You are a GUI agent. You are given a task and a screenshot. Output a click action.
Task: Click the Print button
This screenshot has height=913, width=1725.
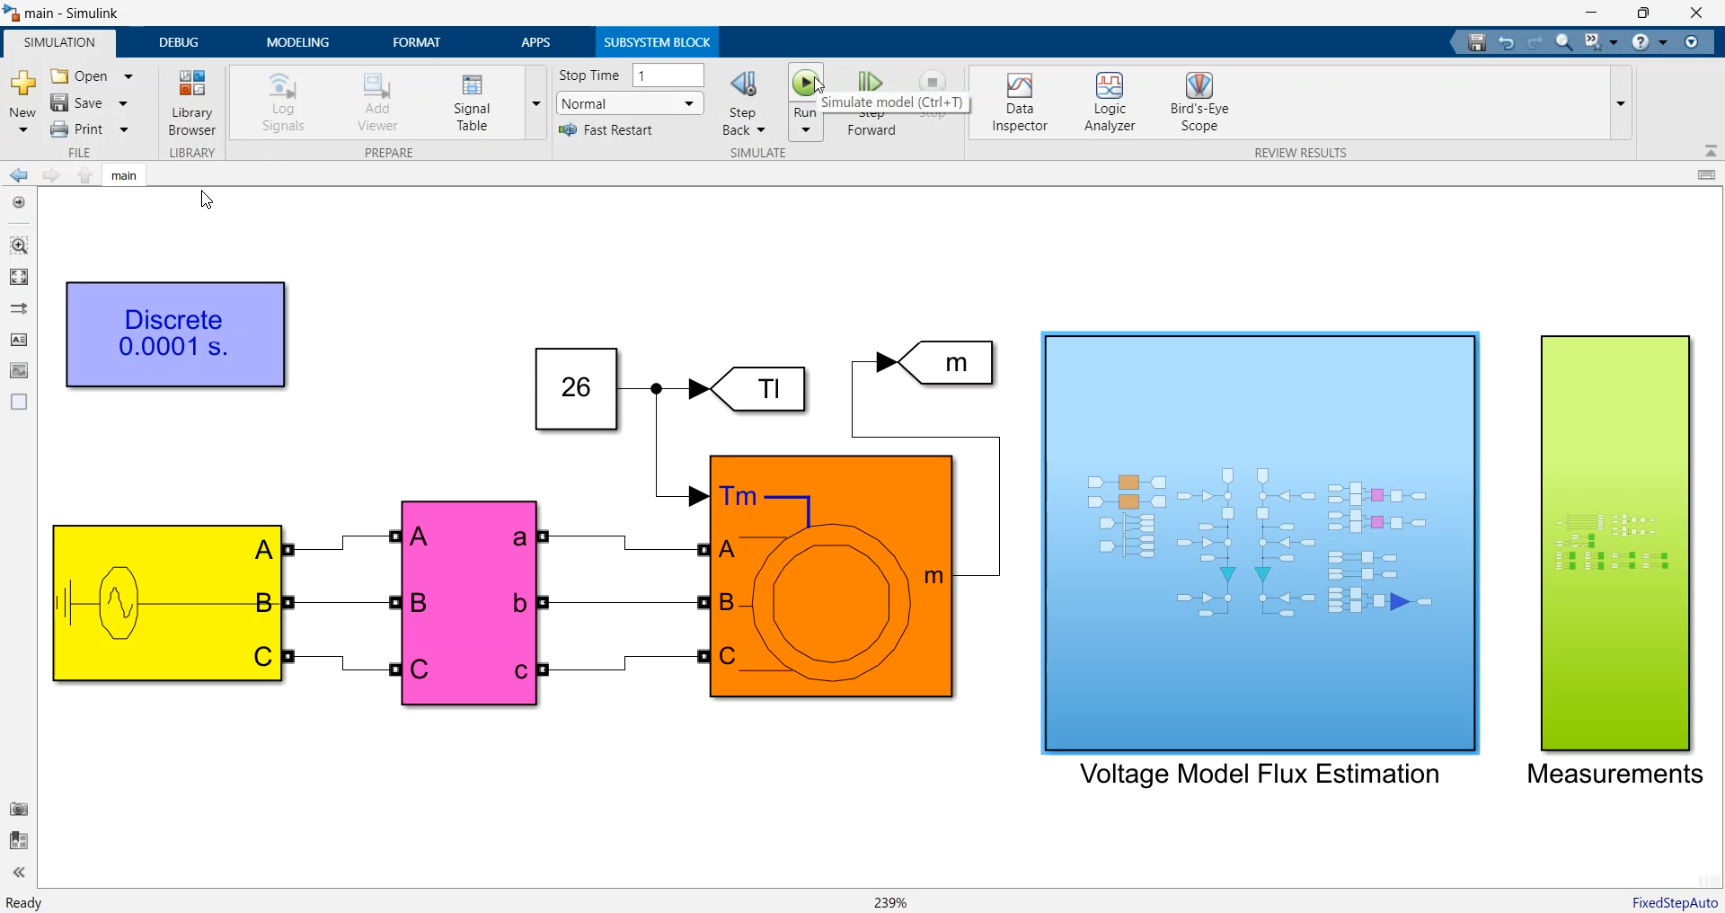tap(78, 129)
